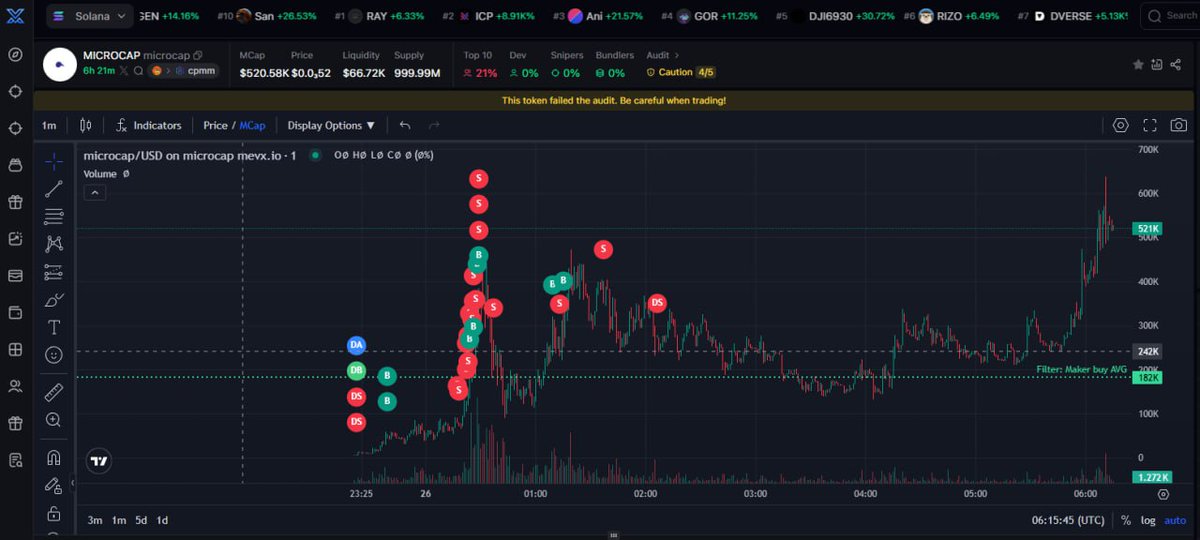Switch chart display to Price

click(x=215, y=125)
